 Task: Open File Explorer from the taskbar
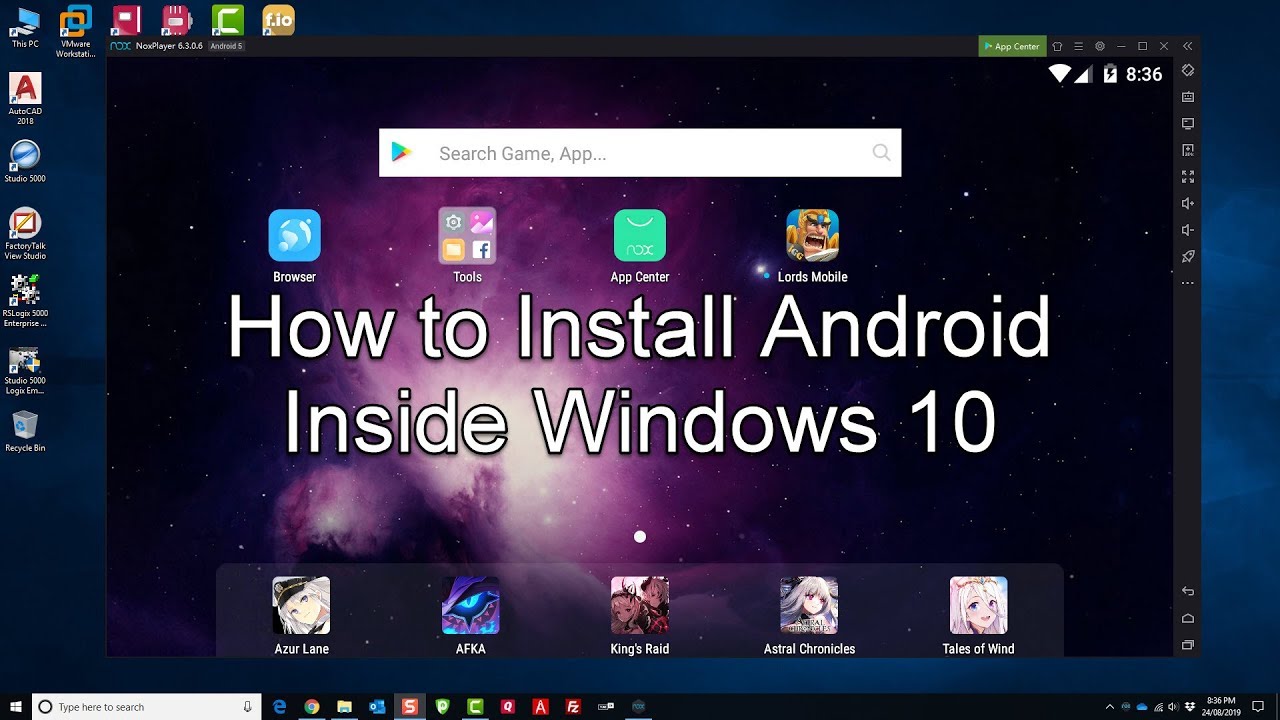click(x=344, y=706)
